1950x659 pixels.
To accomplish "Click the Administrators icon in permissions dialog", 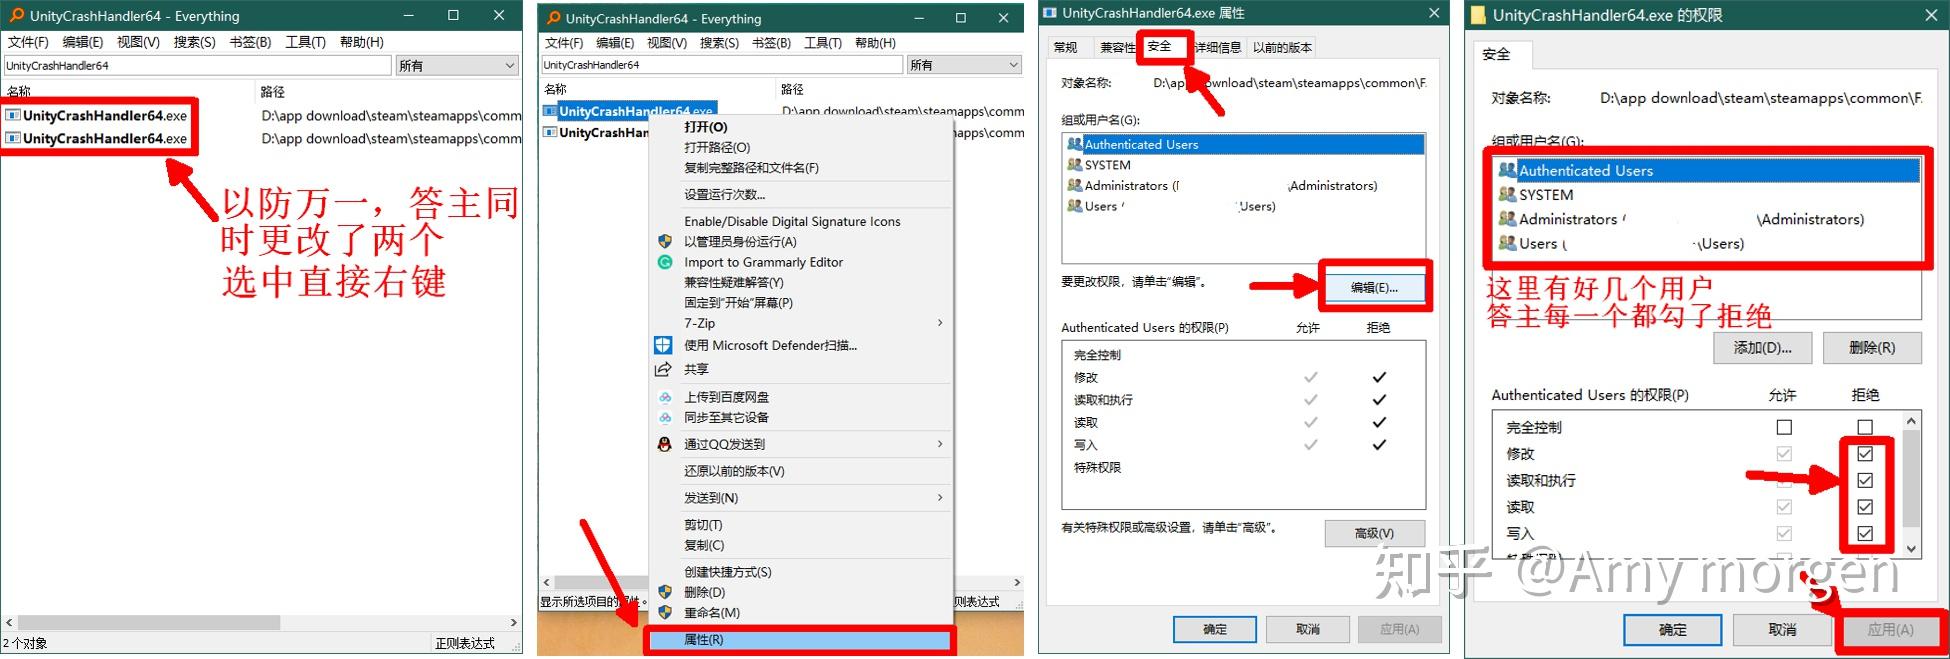I will click(1507, 218).
